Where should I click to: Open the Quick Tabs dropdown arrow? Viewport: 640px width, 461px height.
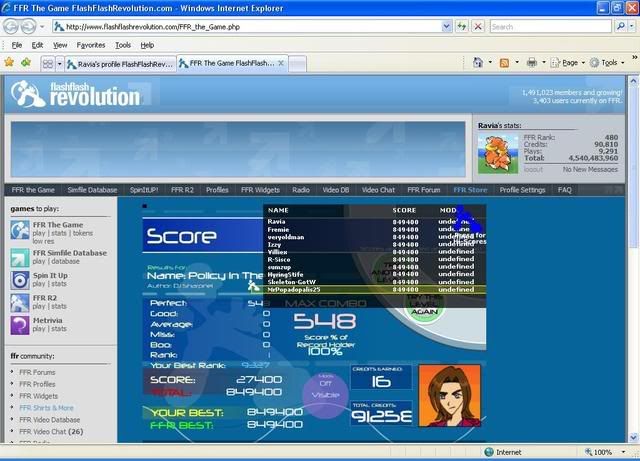tap(62, 63)
